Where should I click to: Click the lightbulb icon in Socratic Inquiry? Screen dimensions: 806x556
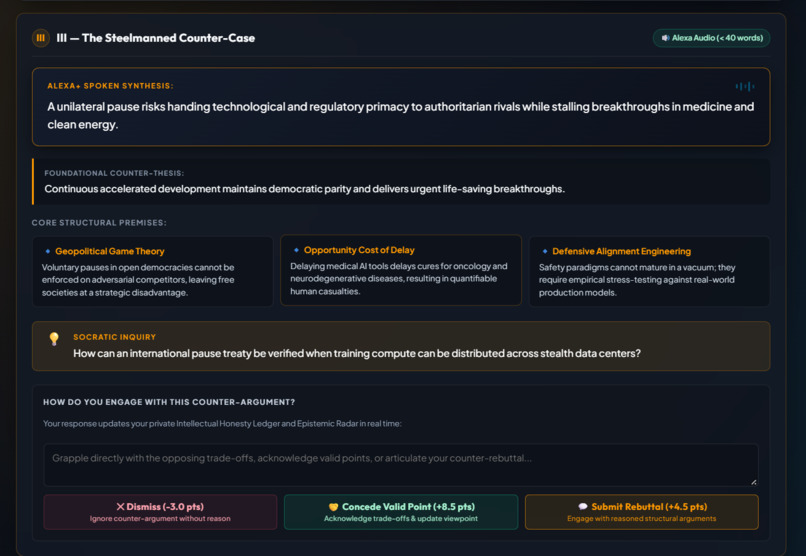[x=54, y=339]
